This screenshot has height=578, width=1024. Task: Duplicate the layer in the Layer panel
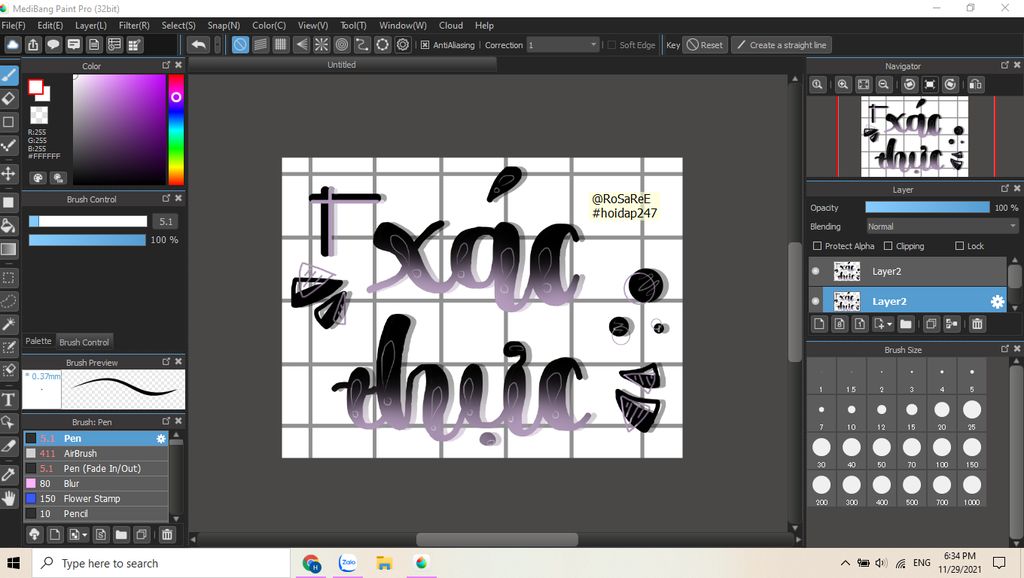(931, 324)
